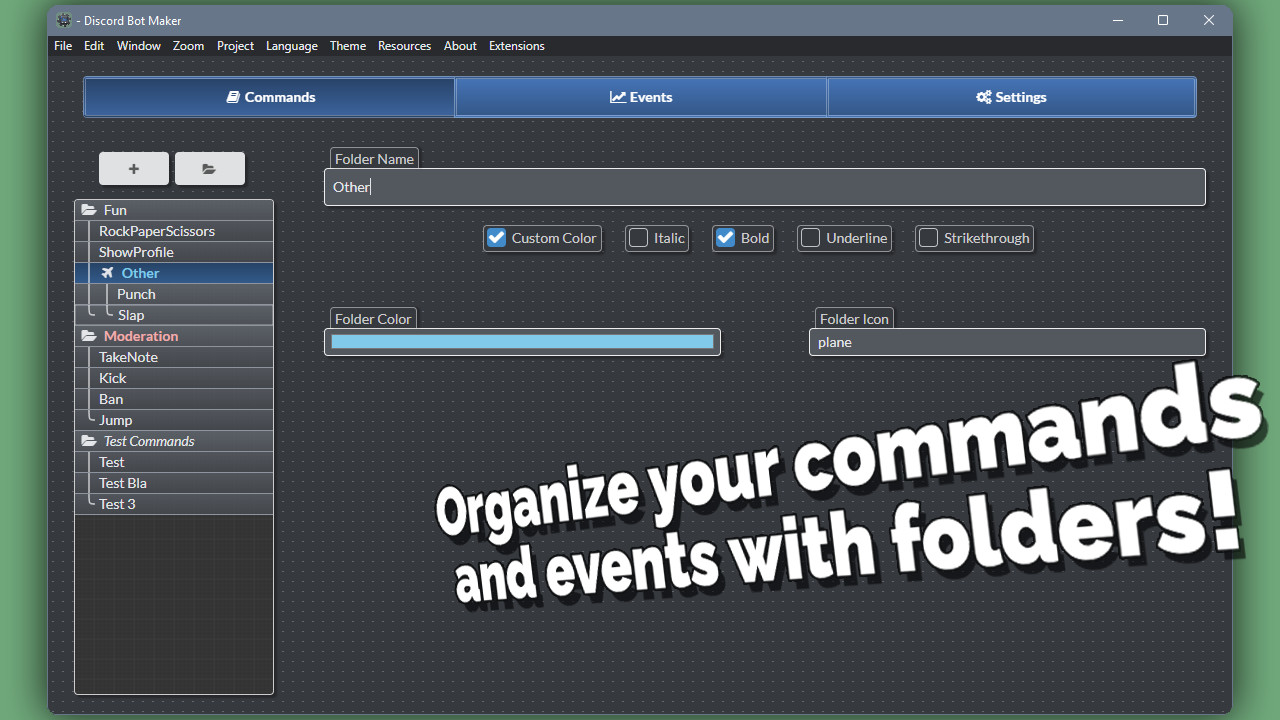Enable the Italic checkbox
The height and width of the screenshot is (720, 1280).
638,238
